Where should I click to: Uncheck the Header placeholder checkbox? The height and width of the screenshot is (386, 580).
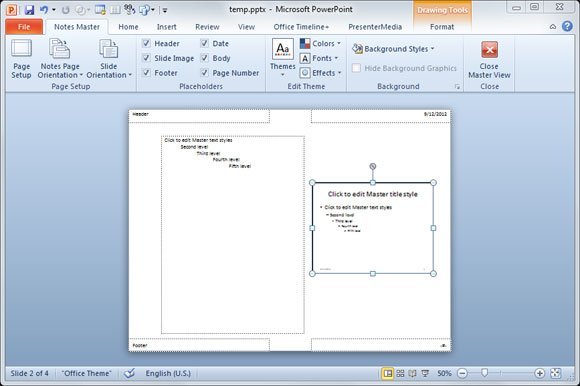pyautogui.click(x=146, y=43)
